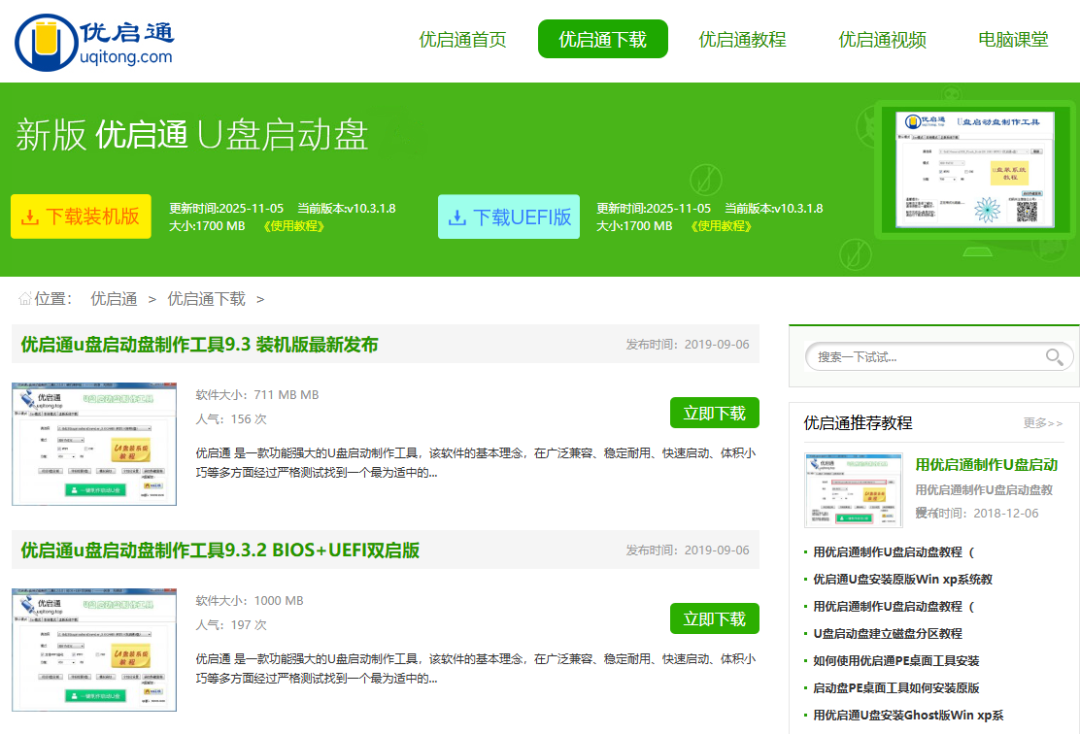
Task: Click 更多>> in 优启通推荐教程
Action: tap(1043, 423)
